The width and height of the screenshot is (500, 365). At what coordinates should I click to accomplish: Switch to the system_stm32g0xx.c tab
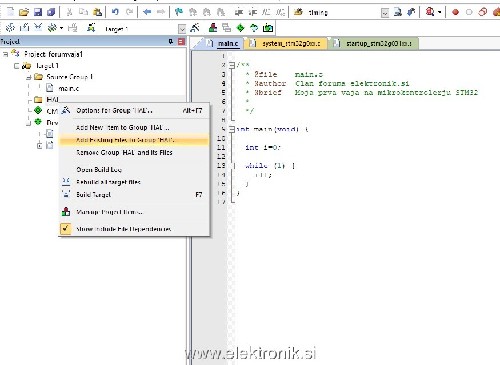286,44
